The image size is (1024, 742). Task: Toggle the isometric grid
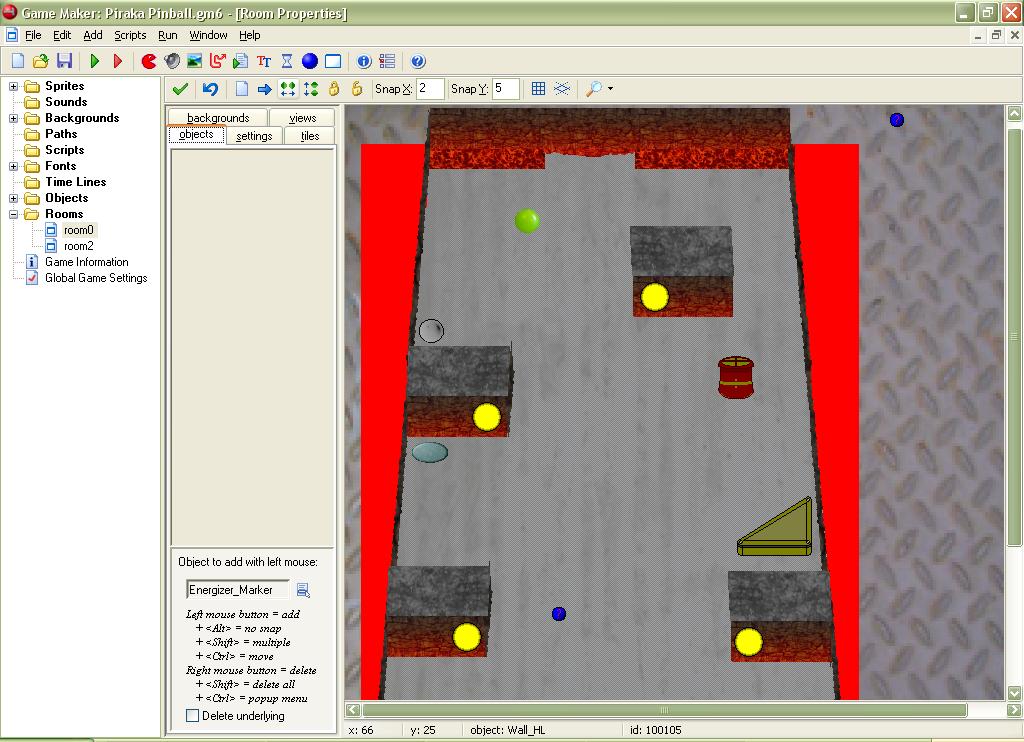[x=562, y=88]
